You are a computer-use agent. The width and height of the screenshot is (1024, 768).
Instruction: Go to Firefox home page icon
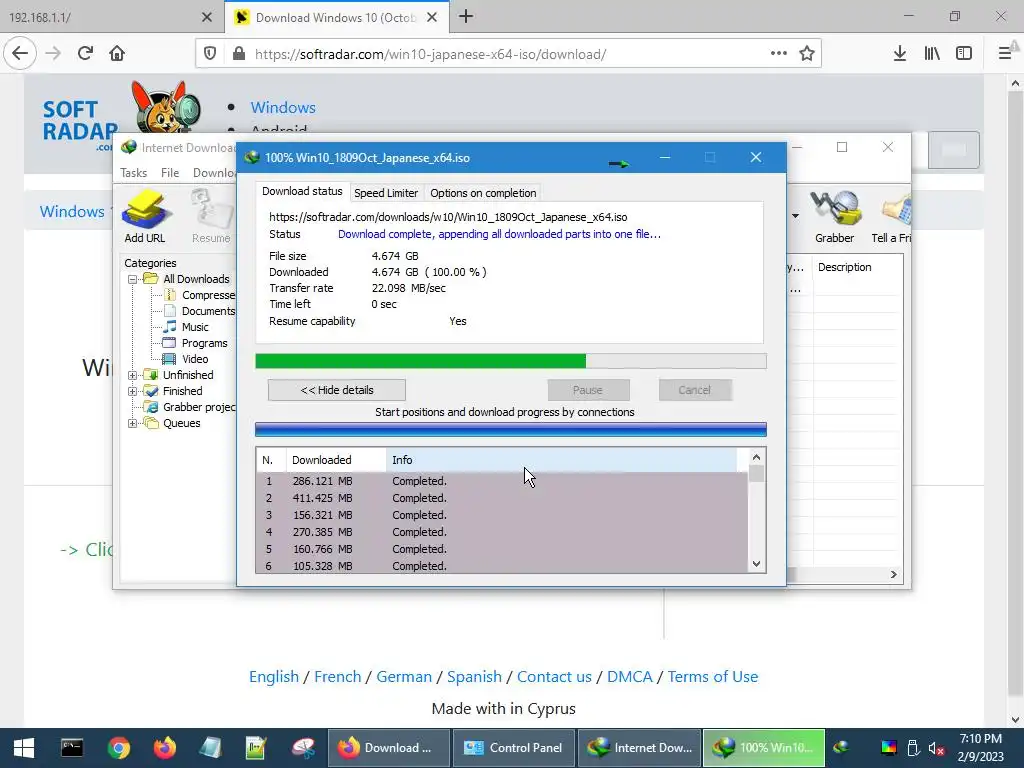pyautogui.click(x=117, y=54)
